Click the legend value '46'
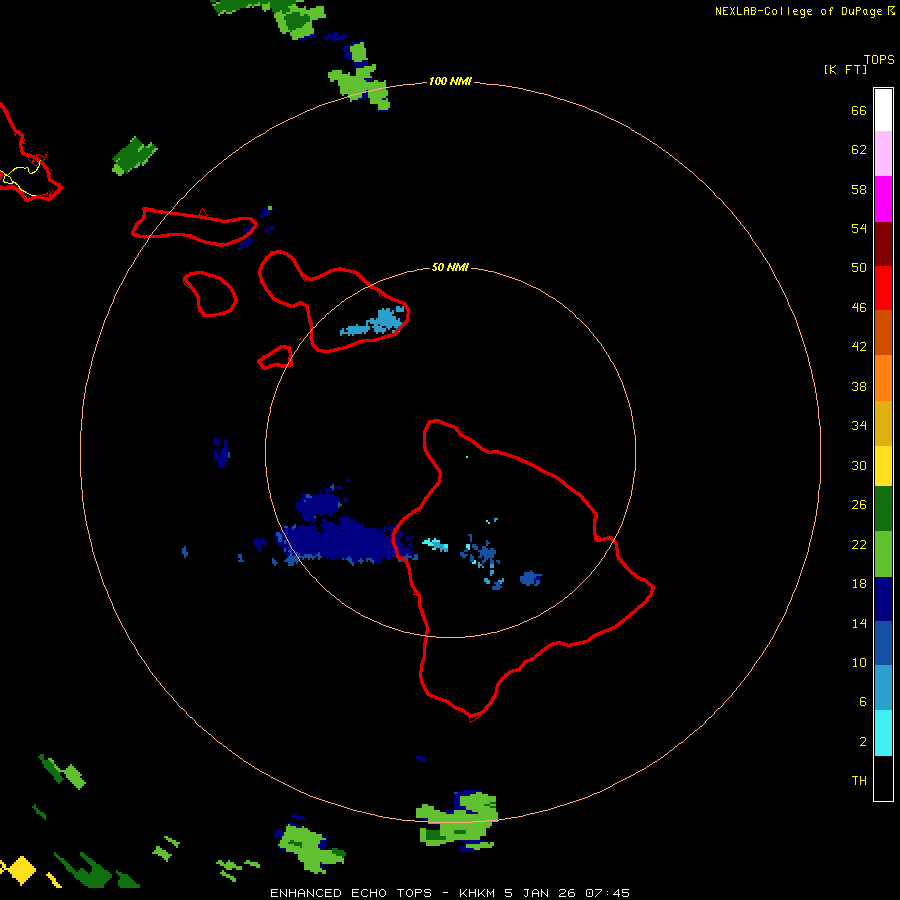 point(859,308)
